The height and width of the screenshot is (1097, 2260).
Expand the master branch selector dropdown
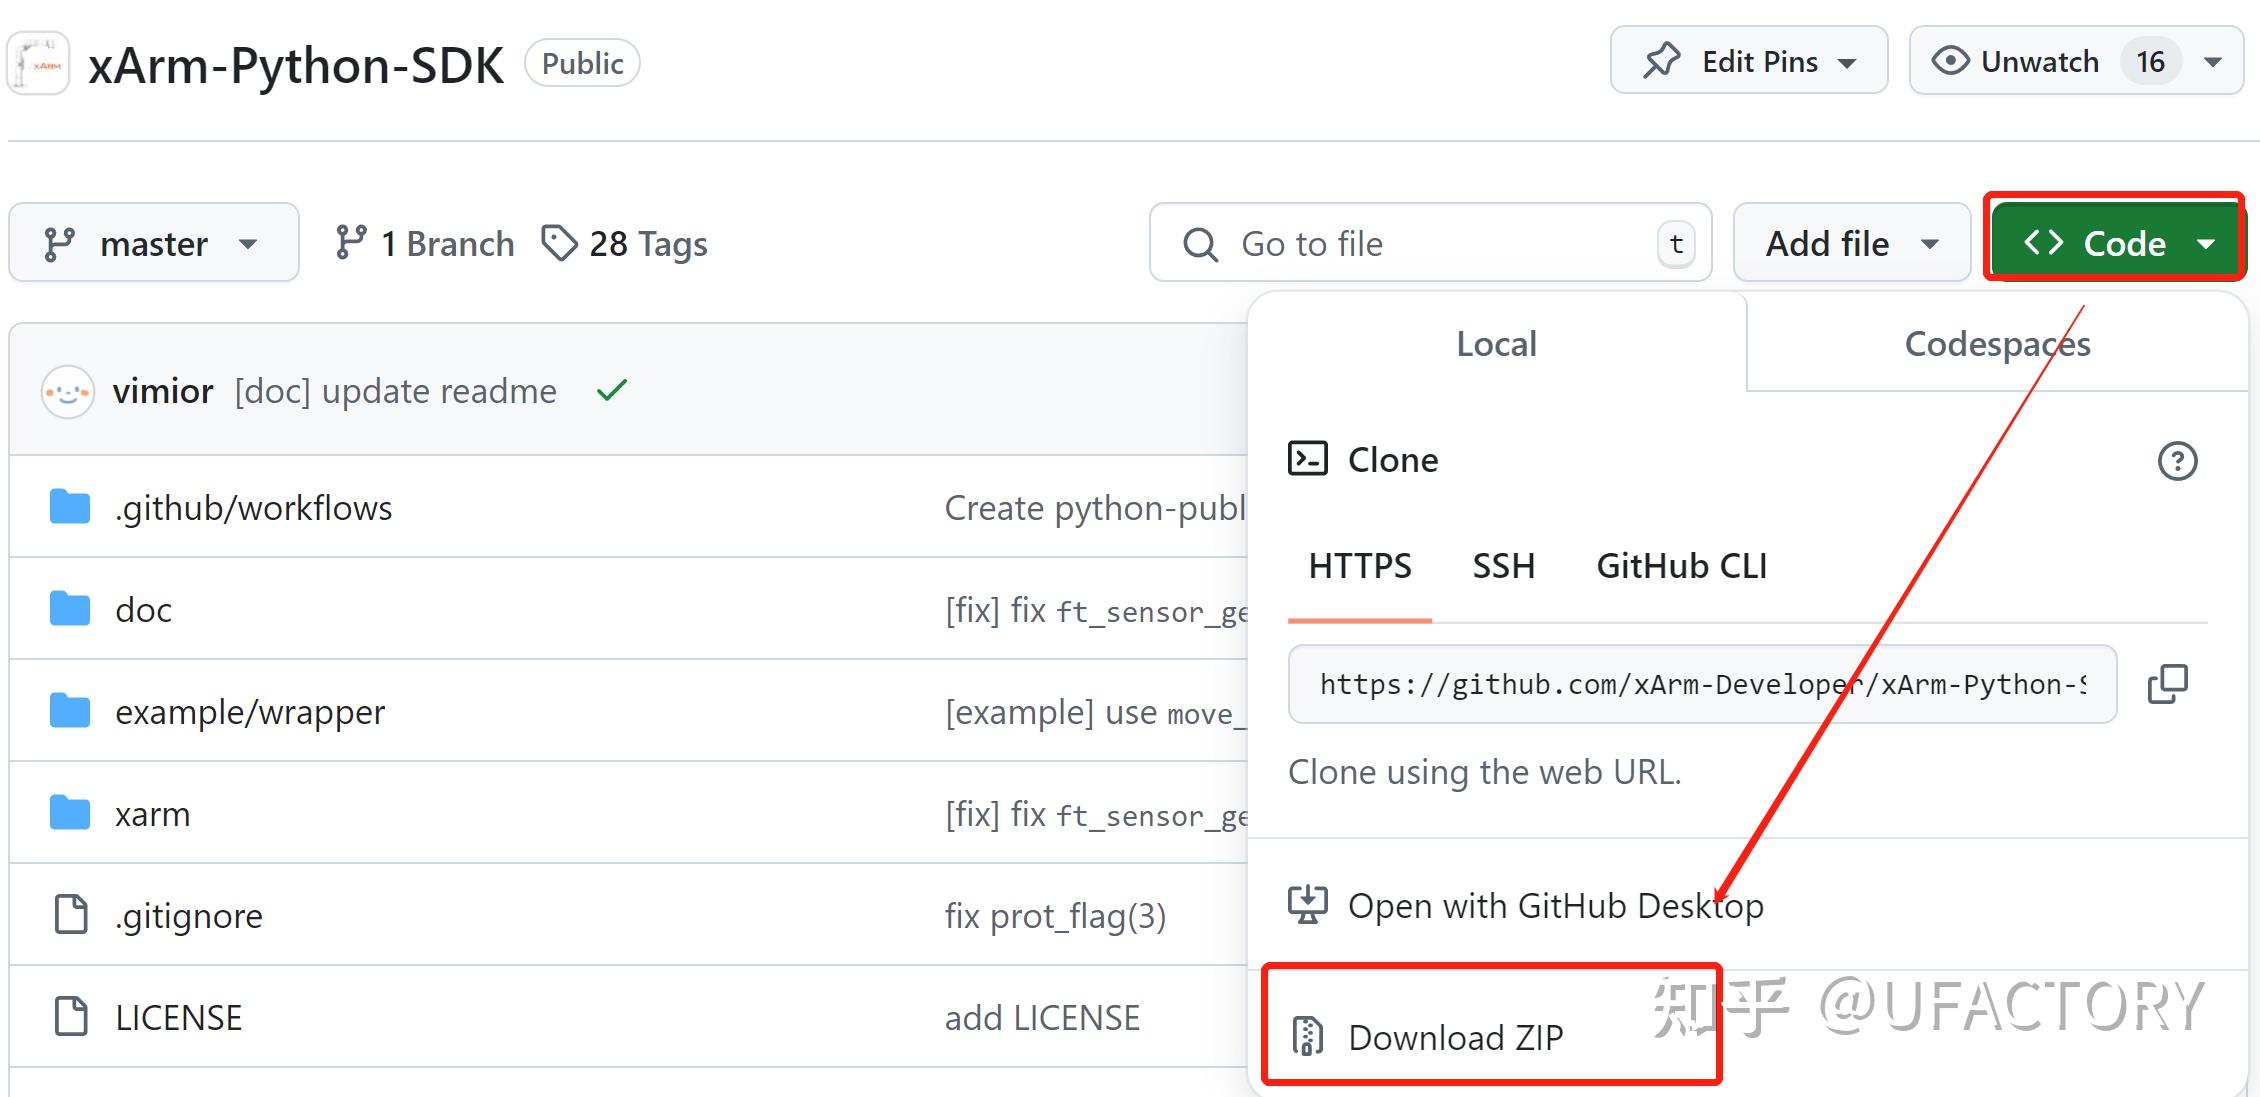tap(153, 243)
